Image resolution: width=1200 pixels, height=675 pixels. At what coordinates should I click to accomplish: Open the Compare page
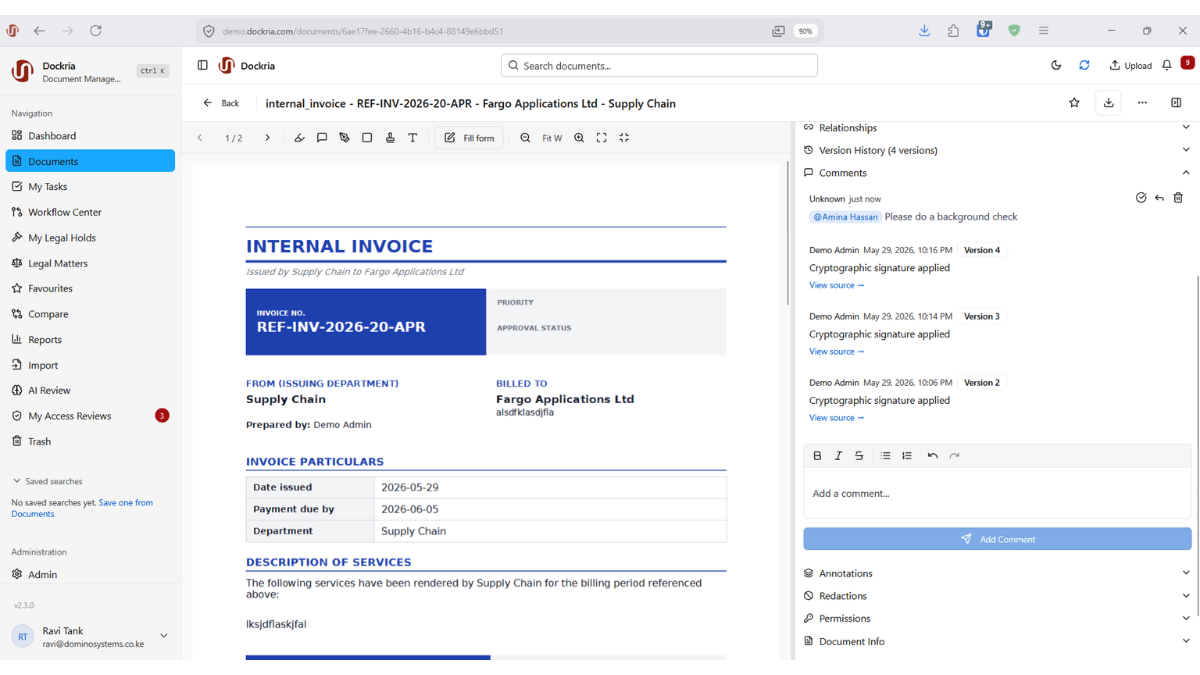coord(90,314)
